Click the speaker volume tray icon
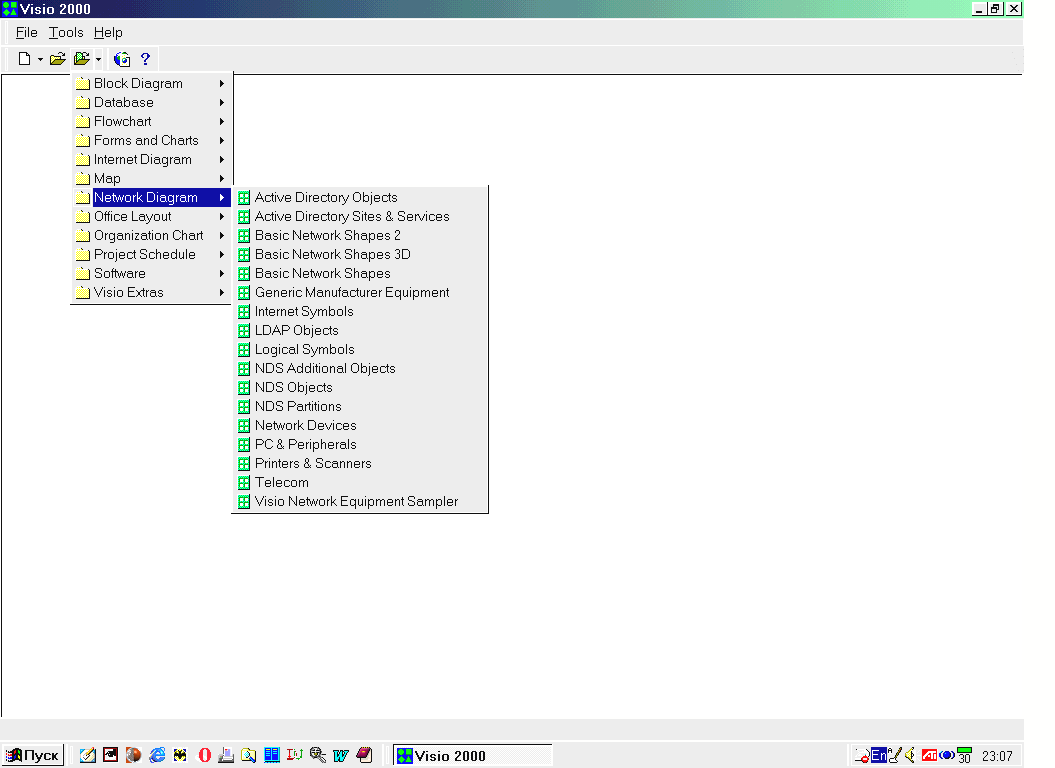The width and height of the screenshot is (1055, 768). point(910,755)
